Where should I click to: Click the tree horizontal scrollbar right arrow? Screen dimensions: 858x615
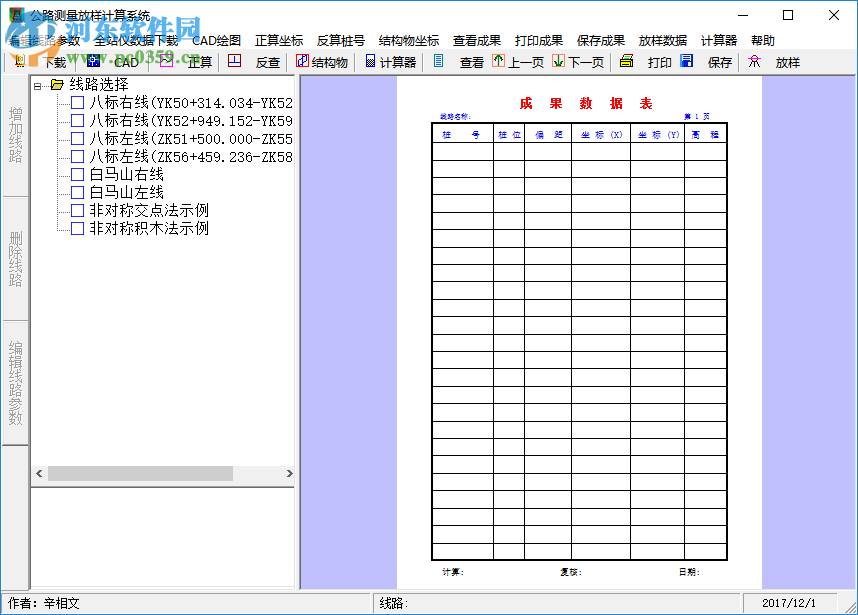click(x=289, y=473)
